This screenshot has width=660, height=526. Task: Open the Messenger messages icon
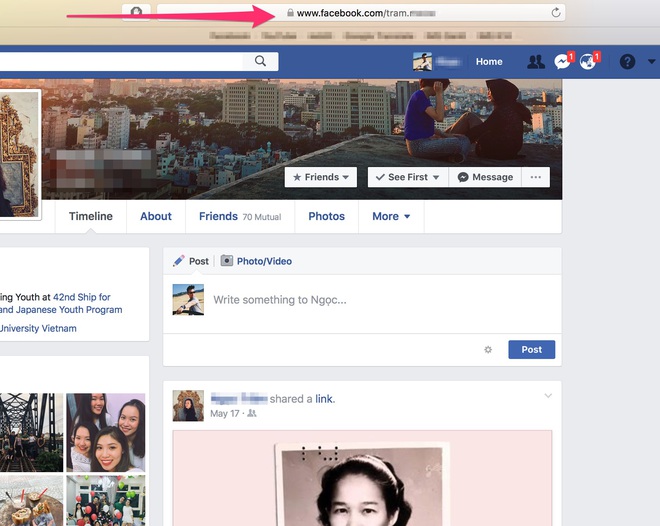click(562, 62)
